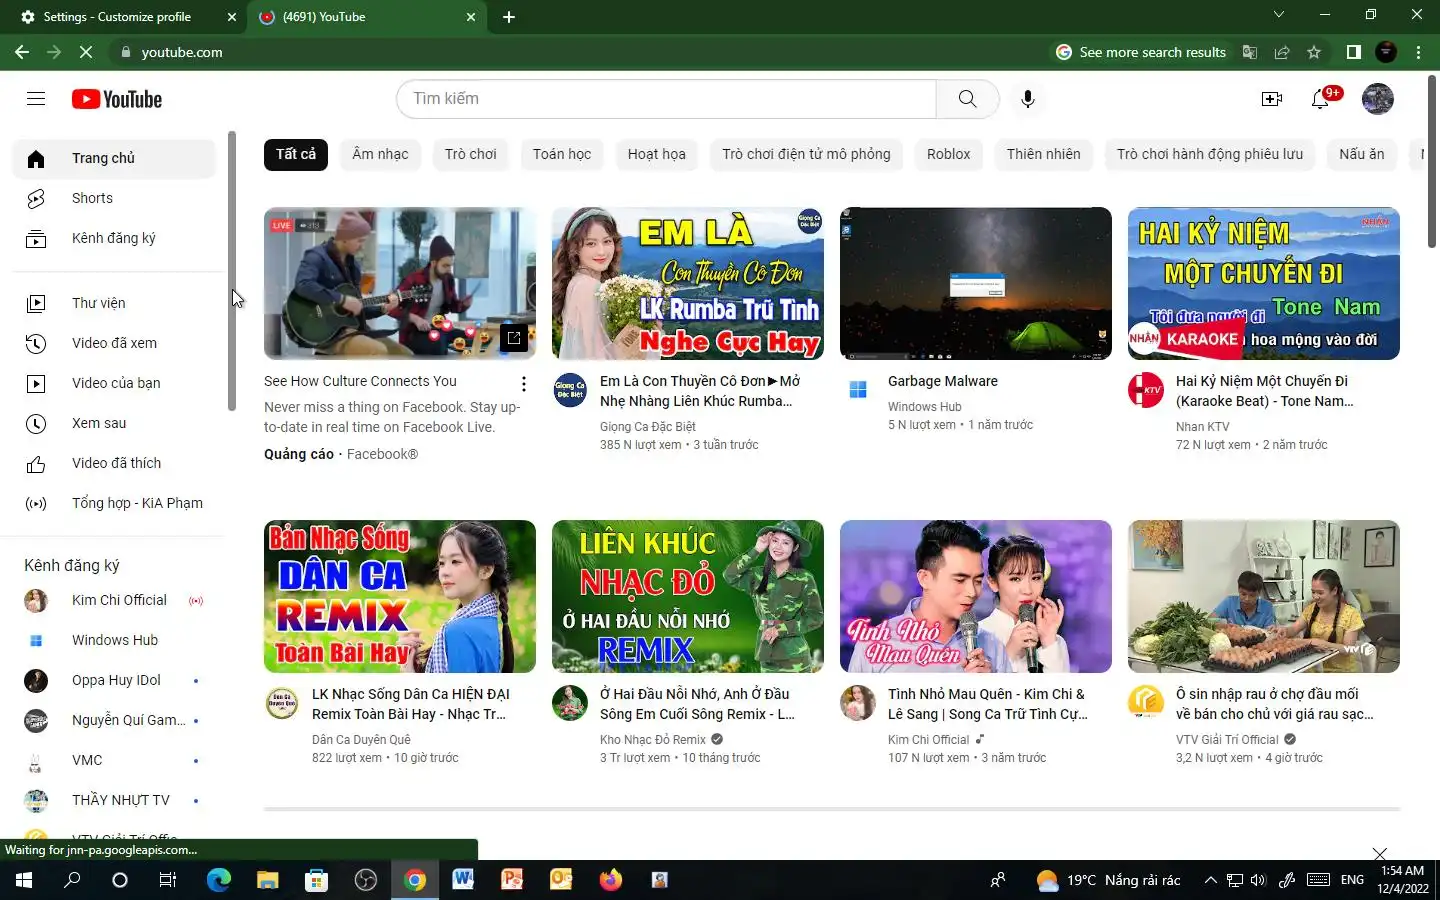
Task: Select the Trò chơi filter chip
Action: [470, 154]
